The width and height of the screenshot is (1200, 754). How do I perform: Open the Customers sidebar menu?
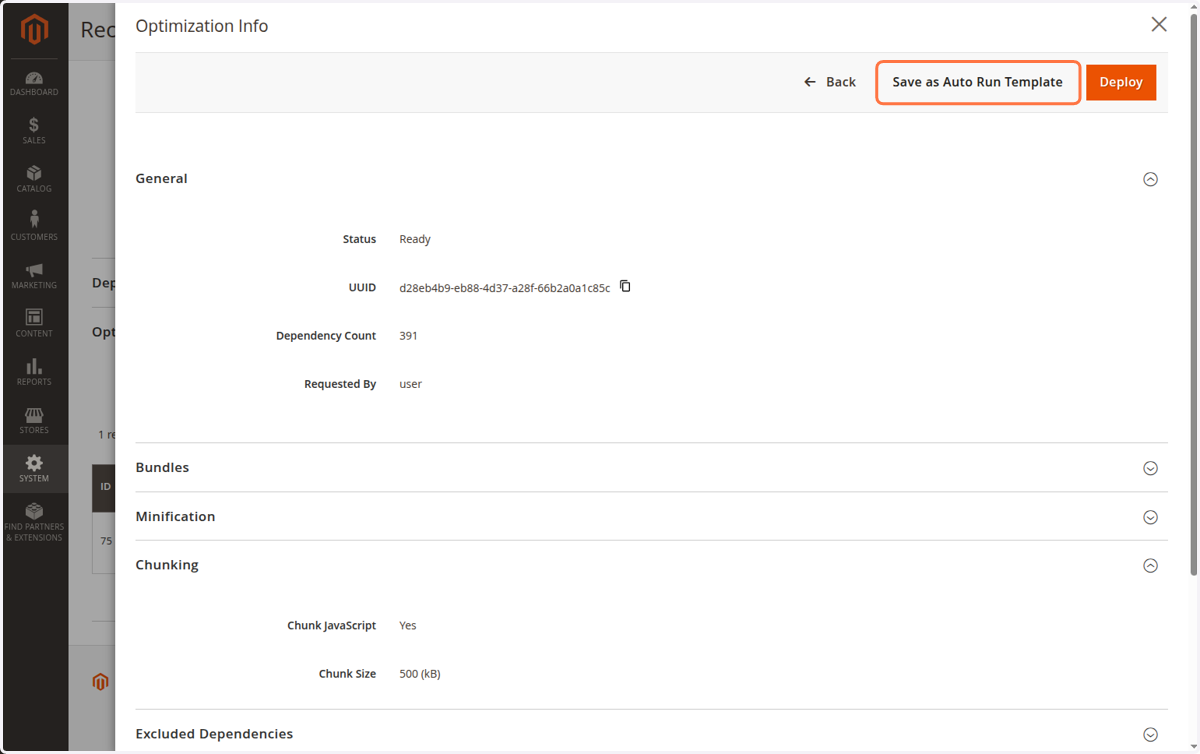pos(34,227)
